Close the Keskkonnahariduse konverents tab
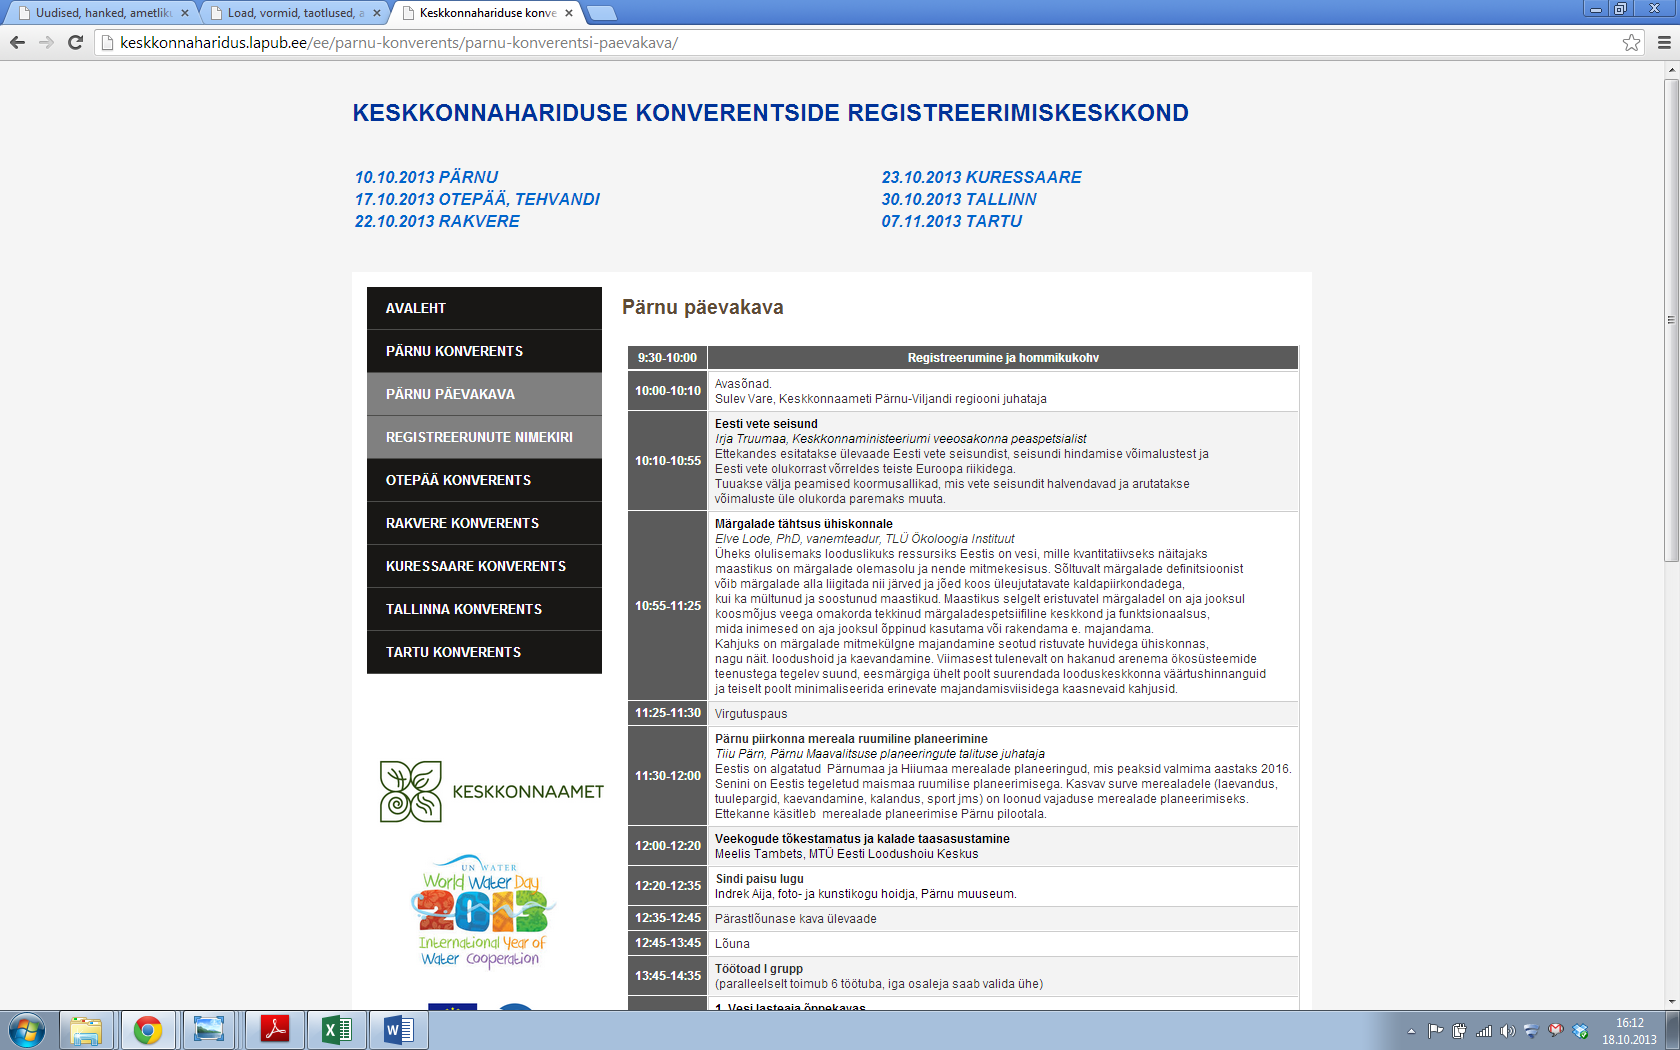This screenshot has width=1680, height=1050. click(569, 13)
